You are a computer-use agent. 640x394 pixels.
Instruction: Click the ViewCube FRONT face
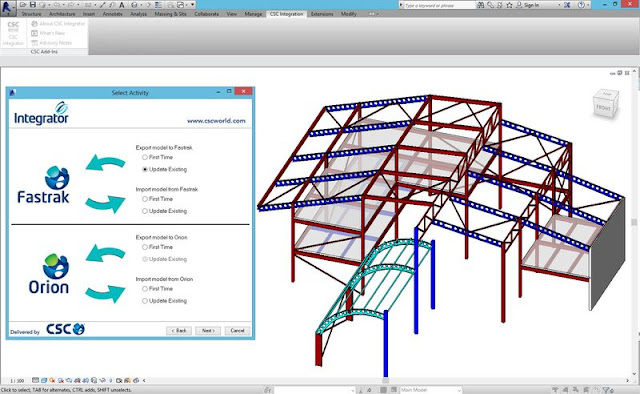coord(603,108)
